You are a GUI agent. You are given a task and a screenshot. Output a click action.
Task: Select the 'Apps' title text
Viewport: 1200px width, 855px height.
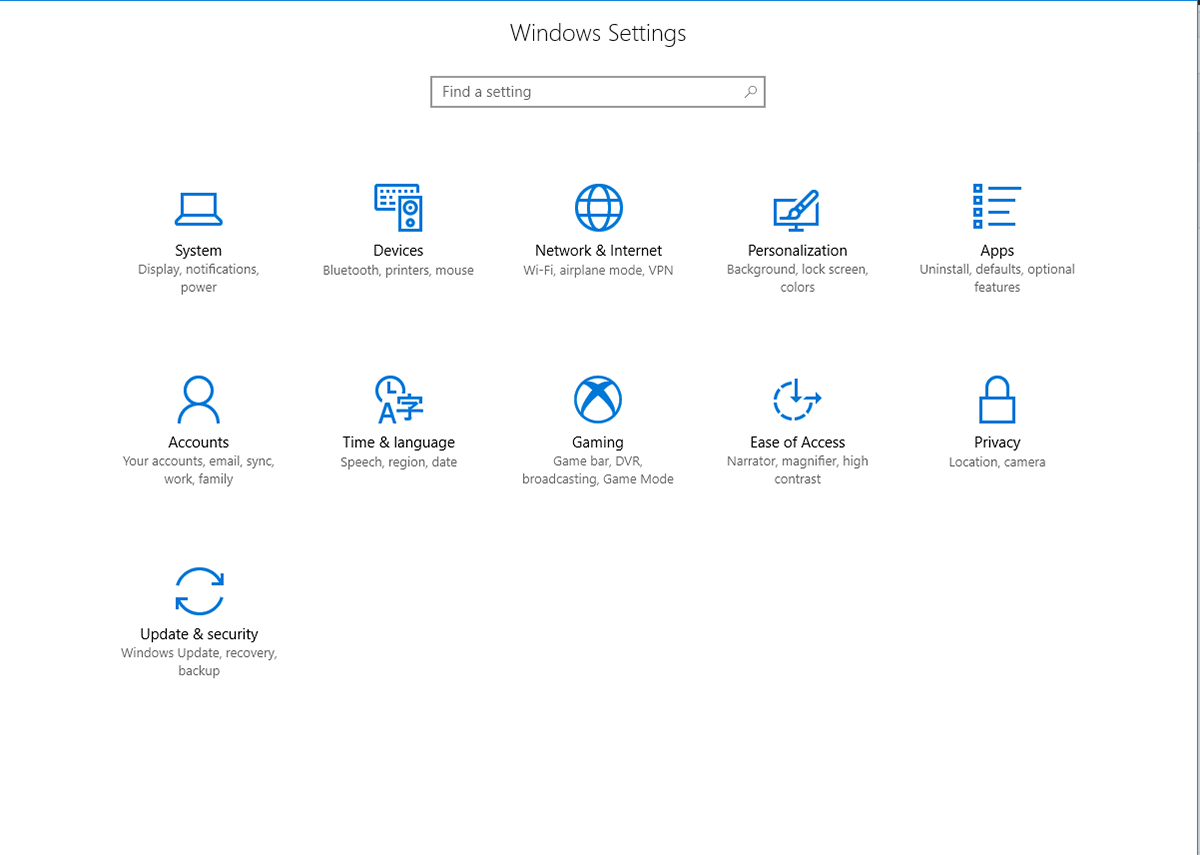(997, 251)
